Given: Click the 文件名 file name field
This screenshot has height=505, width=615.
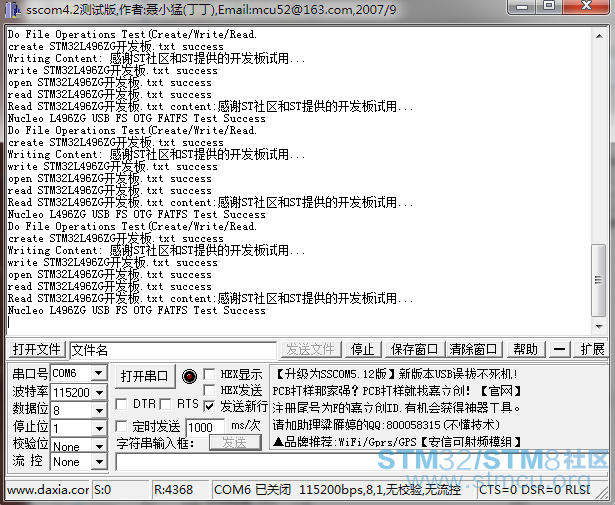Looking at the screenshot, I should pyautogui.click(x=173, y=350).
